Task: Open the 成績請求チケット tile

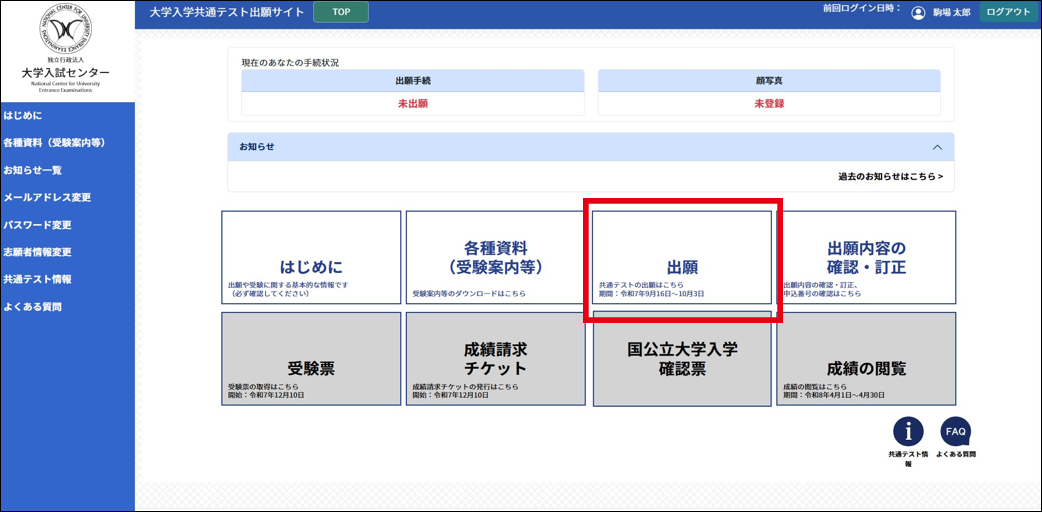Action: click(495, 359)
